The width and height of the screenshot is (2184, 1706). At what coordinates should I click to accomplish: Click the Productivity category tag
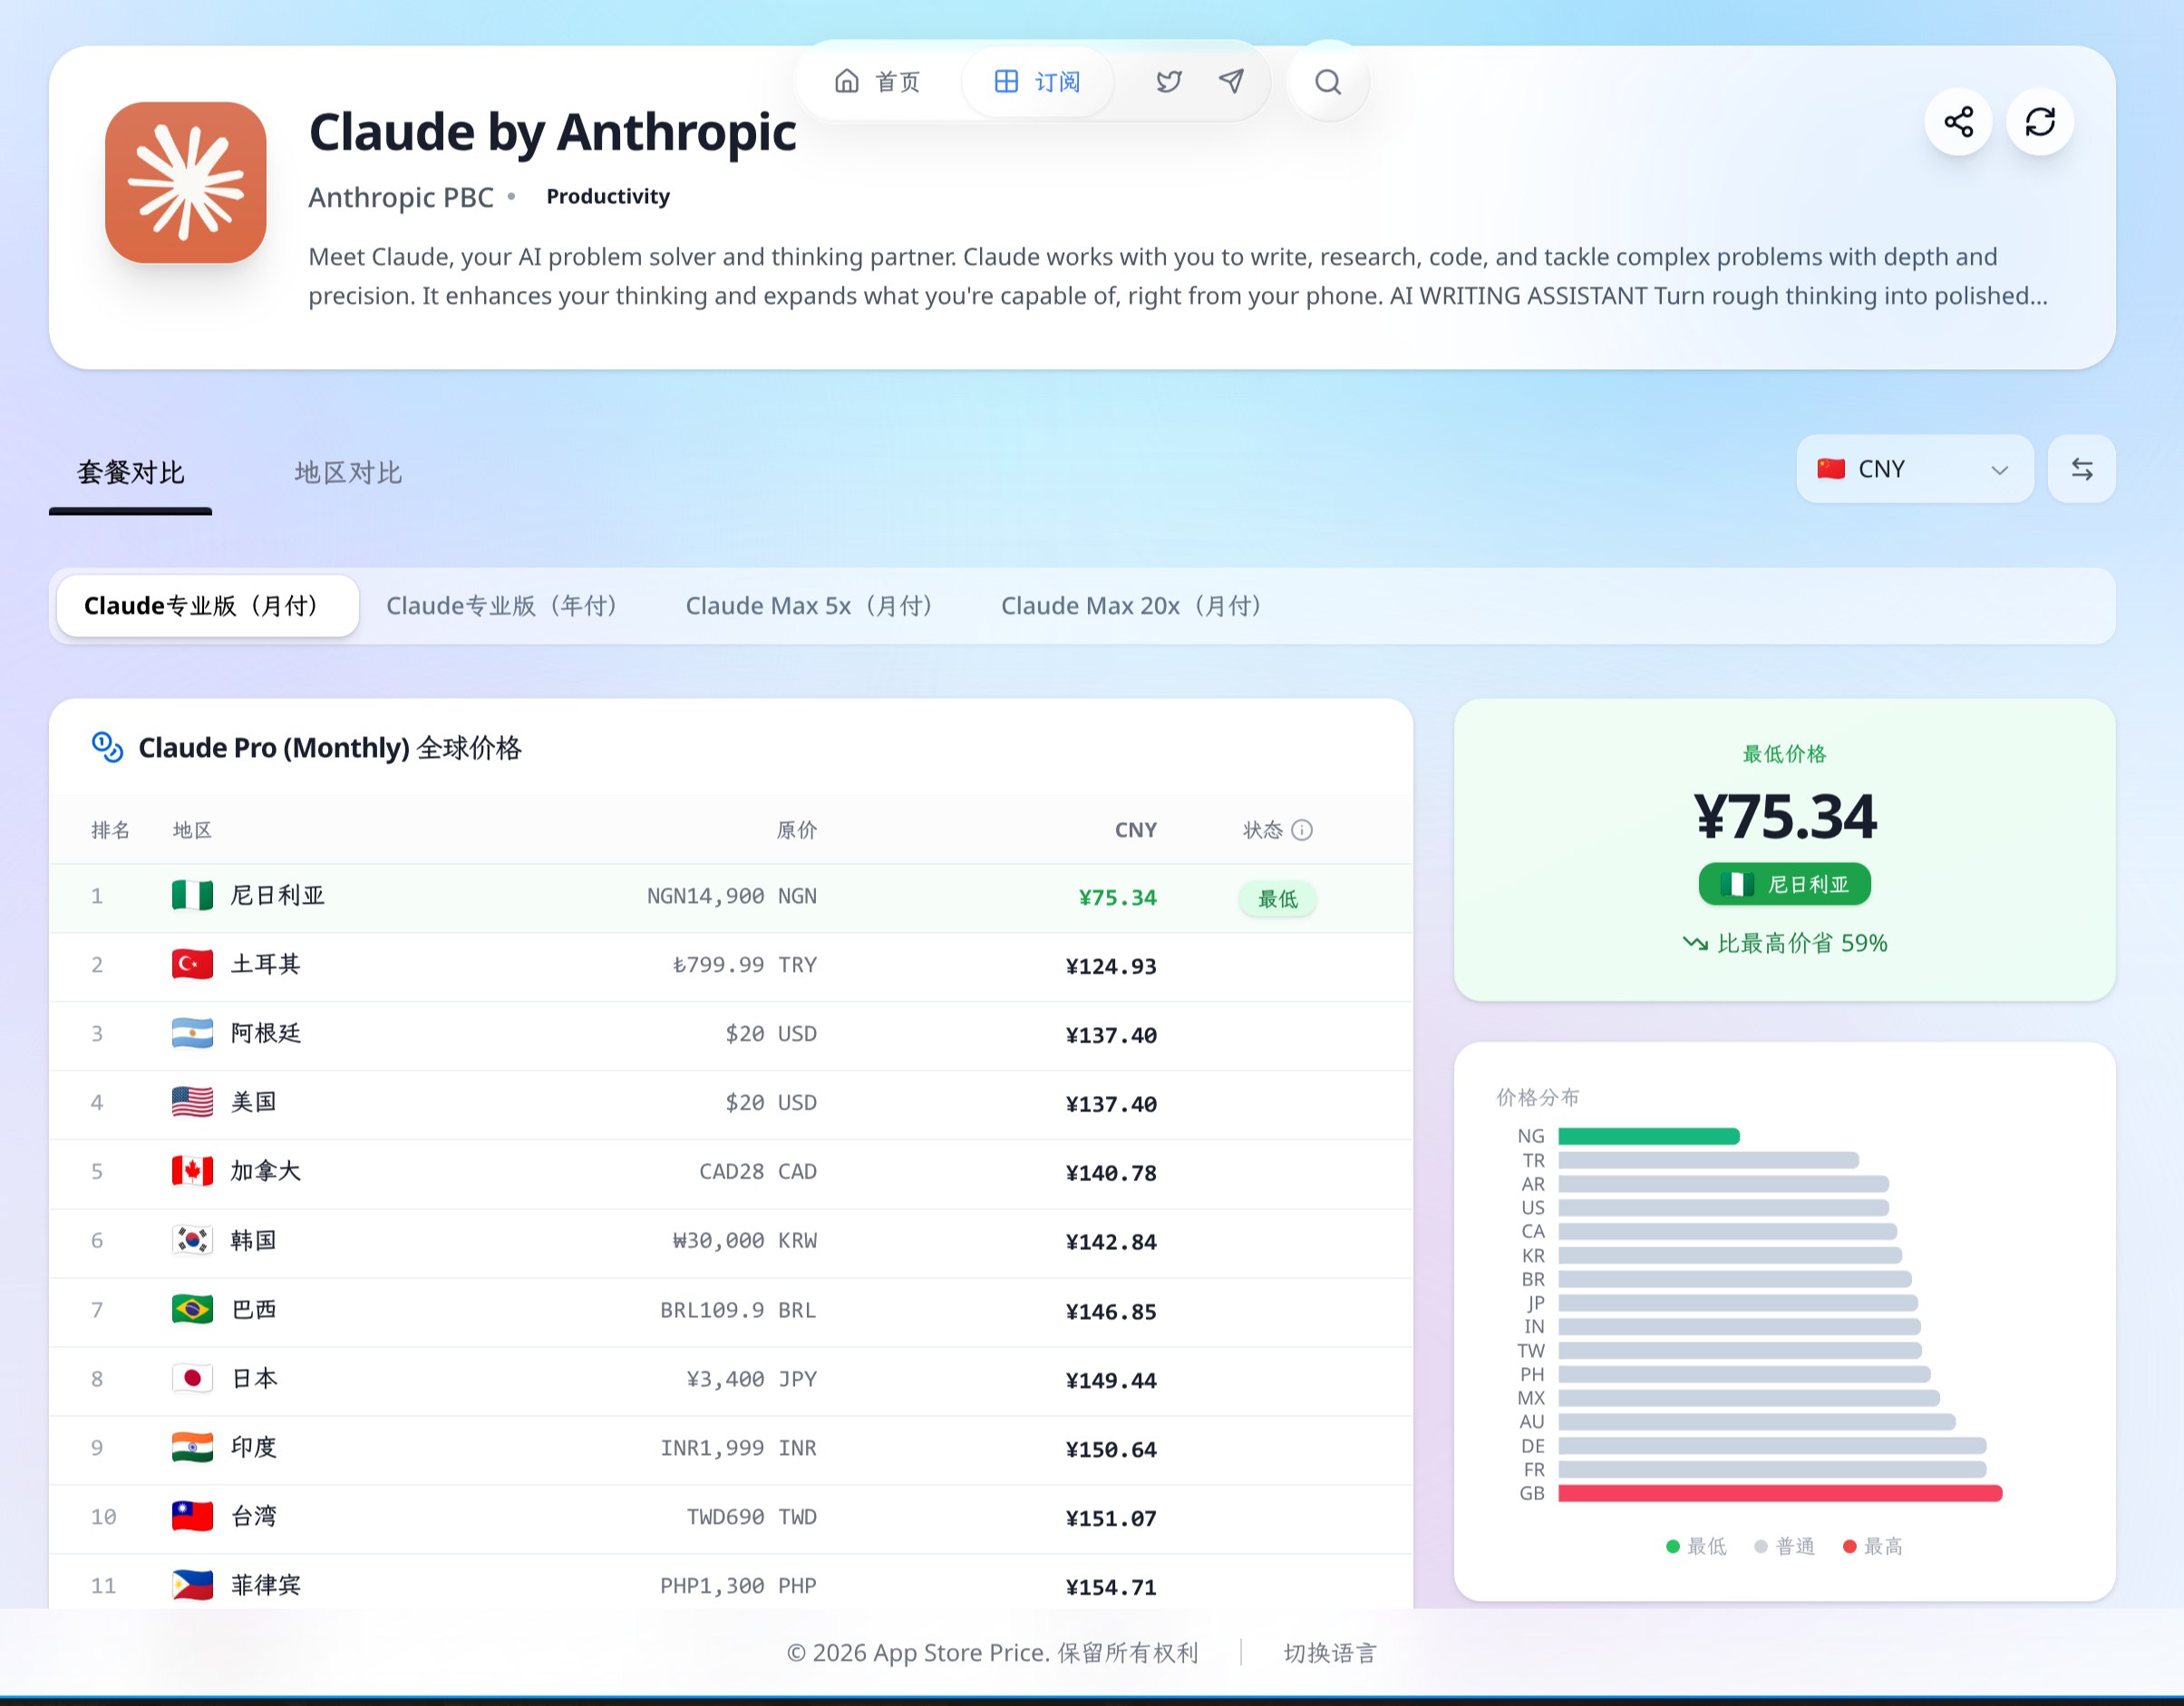tap(608, 197)
